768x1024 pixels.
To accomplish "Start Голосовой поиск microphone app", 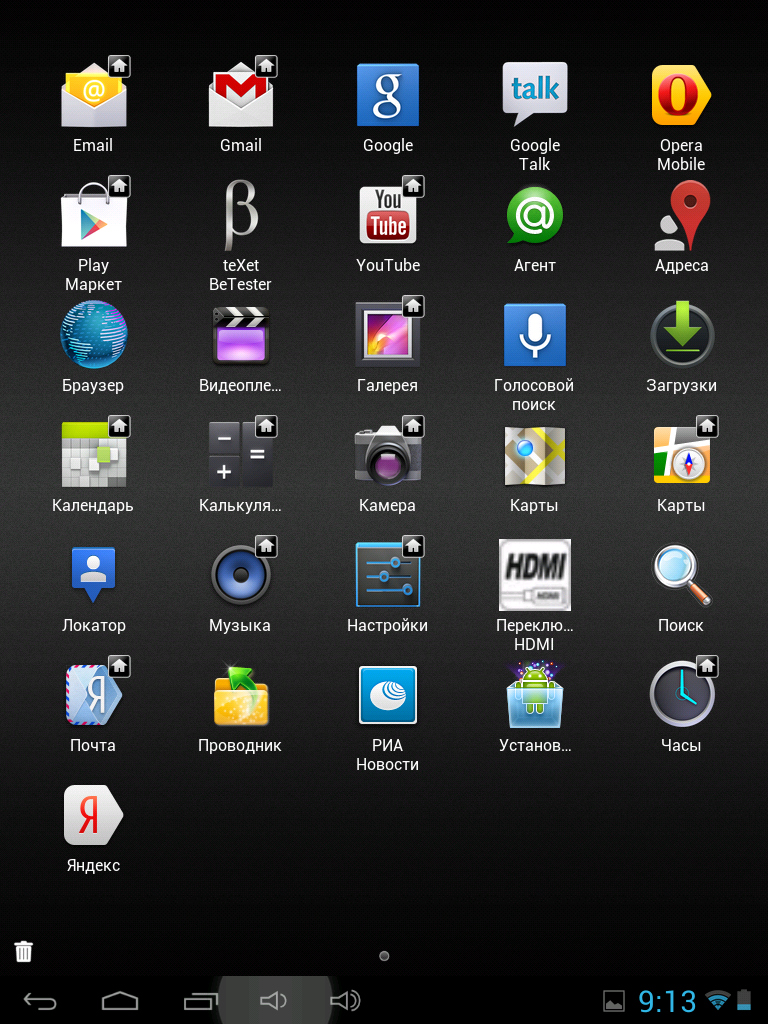I will [x=535, y=334].
